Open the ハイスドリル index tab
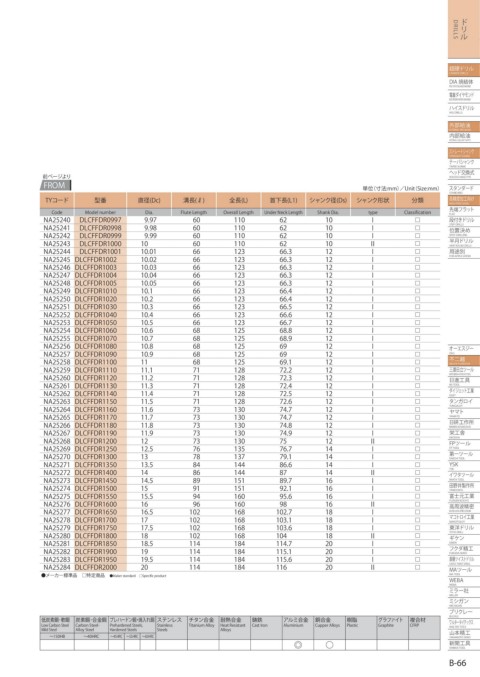The image size is (480, 677). [464, 110]
